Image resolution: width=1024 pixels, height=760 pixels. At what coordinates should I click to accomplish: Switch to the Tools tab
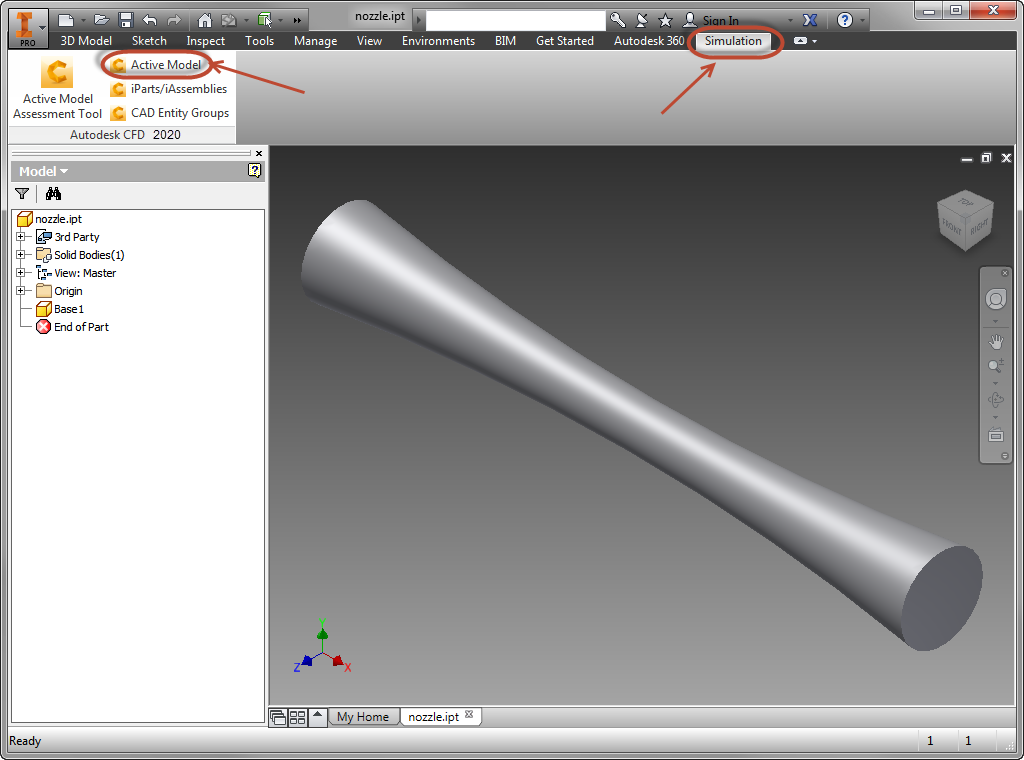click(259, 40)
